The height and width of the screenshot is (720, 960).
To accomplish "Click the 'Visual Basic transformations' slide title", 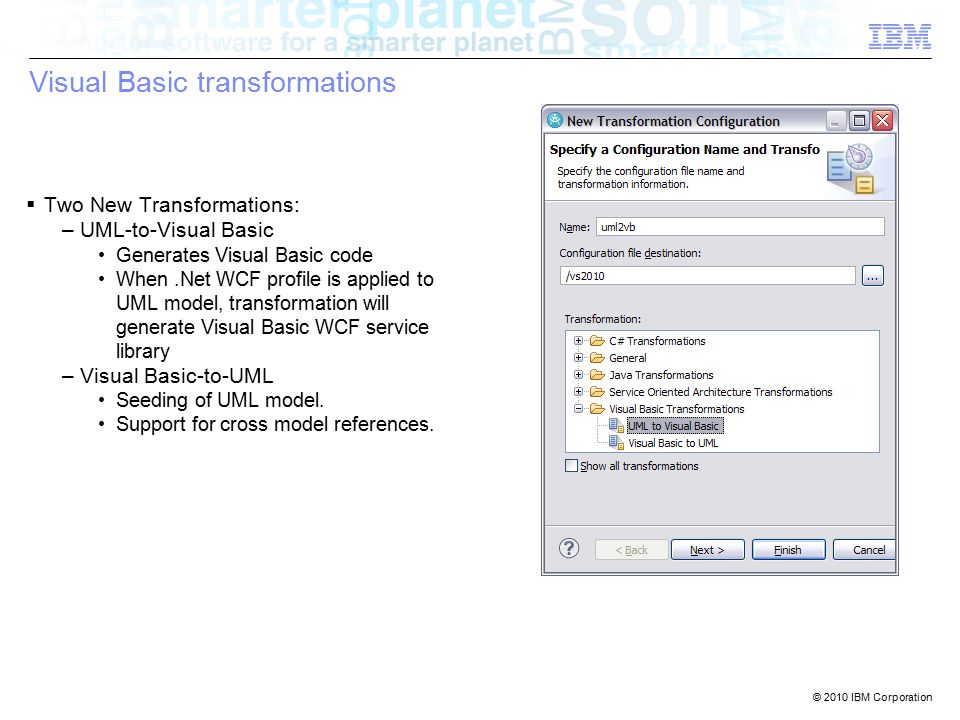I will coord(212,83).
